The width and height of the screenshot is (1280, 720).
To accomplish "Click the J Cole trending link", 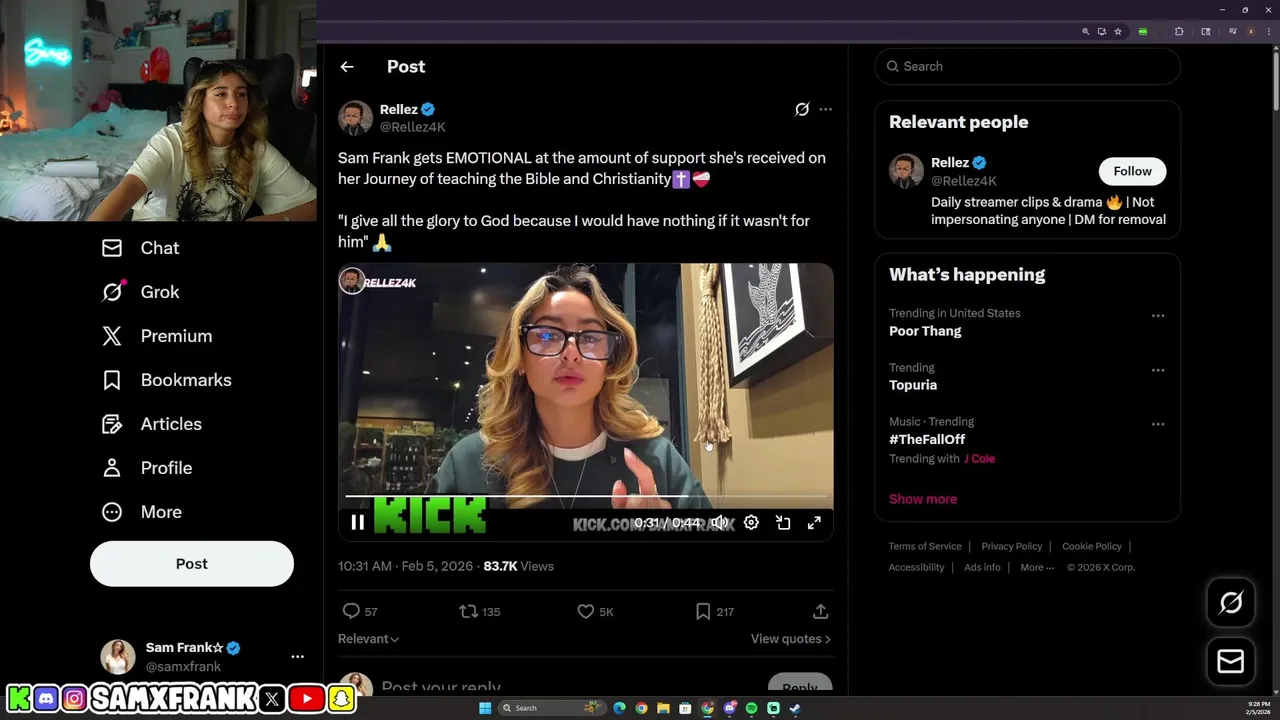I will pyautogui.click(x=980, y=459).
